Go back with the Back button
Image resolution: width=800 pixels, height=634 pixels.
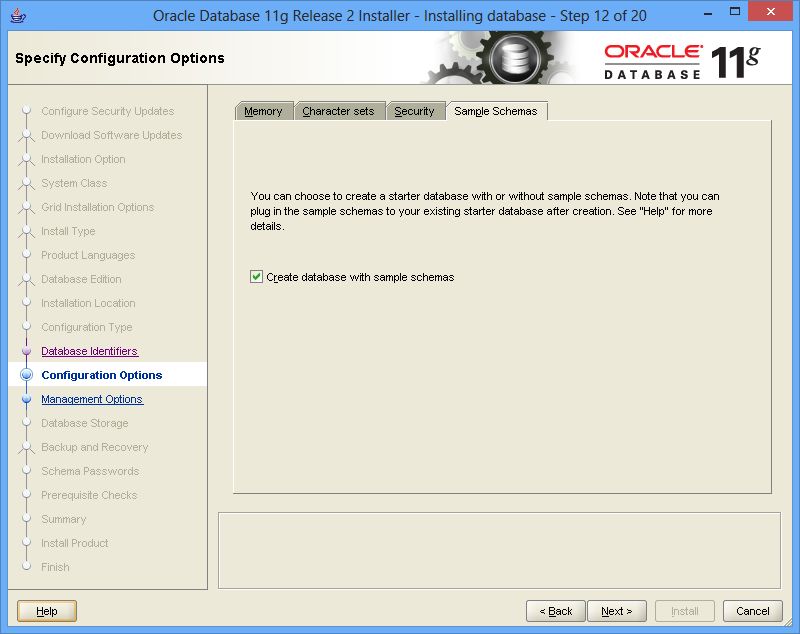point(556,611)
